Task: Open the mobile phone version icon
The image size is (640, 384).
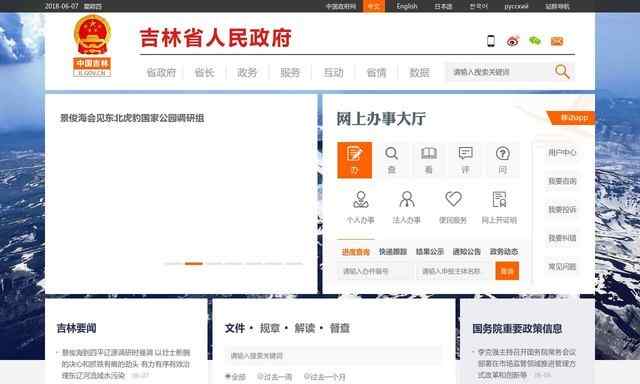Action: point(491,41)
